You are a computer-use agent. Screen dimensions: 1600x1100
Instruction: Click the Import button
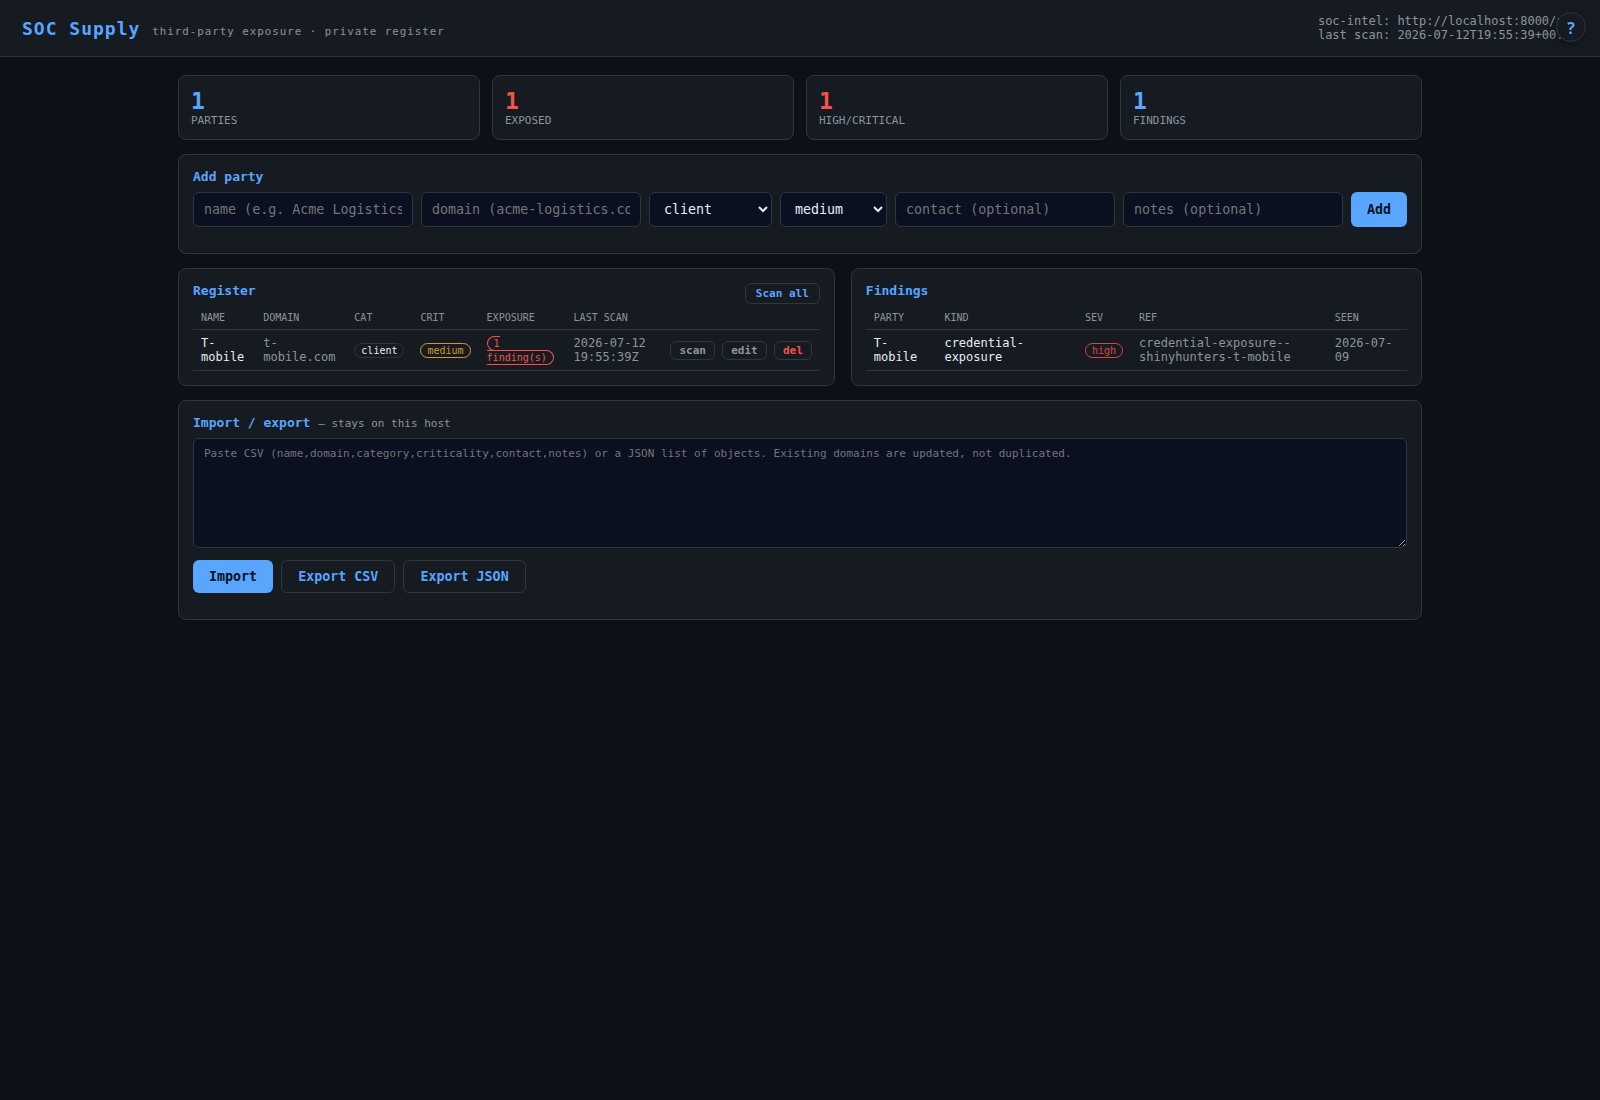coord(233,576)
